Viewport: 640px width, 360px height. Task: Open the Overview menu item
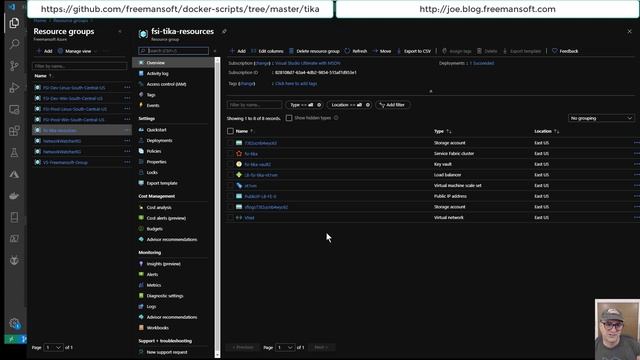tap(173, 63)
